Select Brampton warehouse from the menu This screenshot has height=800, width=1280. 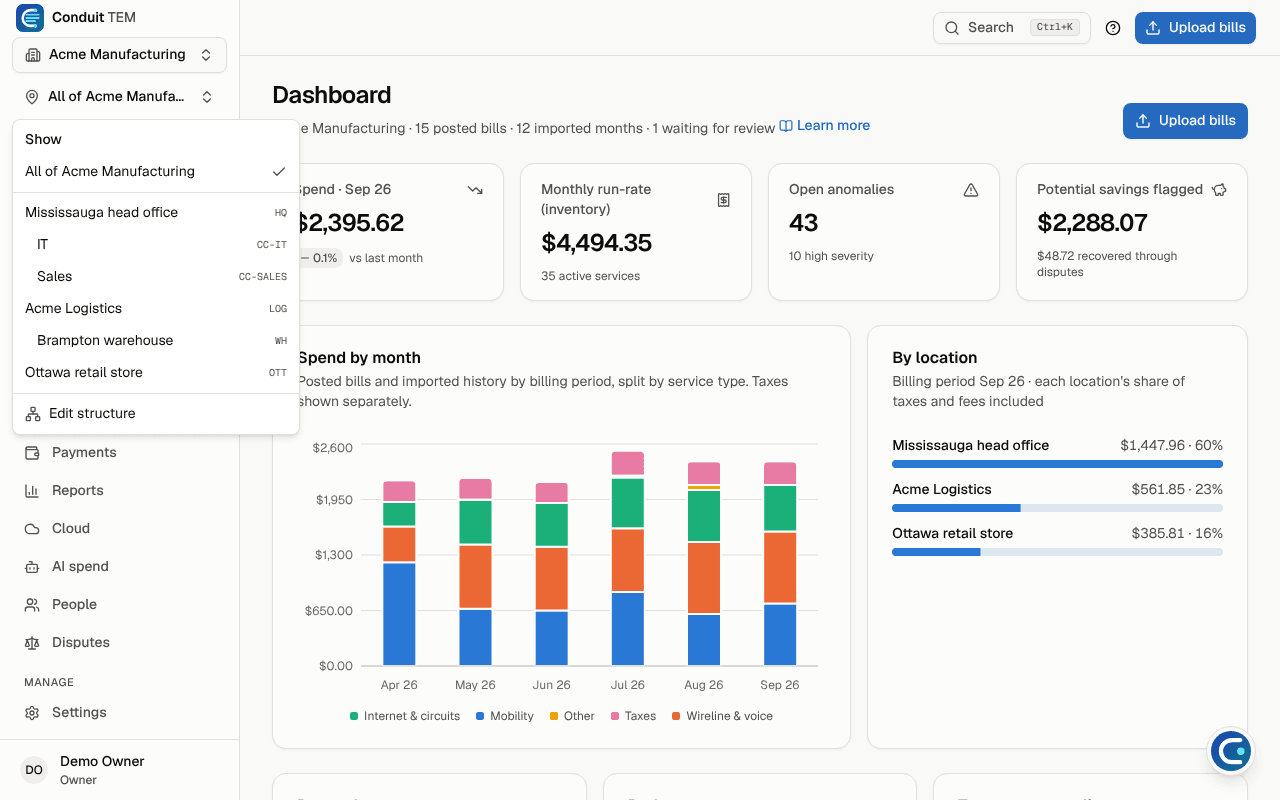point(156,340)
